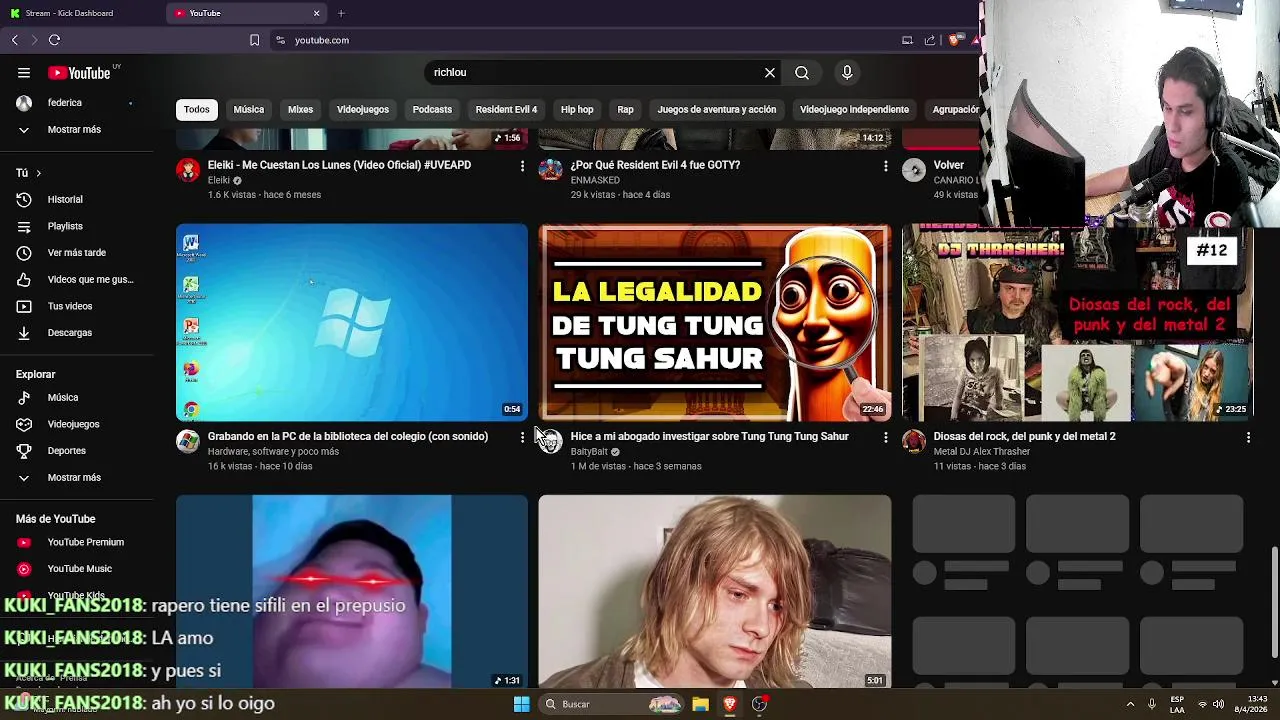This screenshot has width=1280, height=720.
Task: Show hidden system tray icons
Action: (1131, 704)
